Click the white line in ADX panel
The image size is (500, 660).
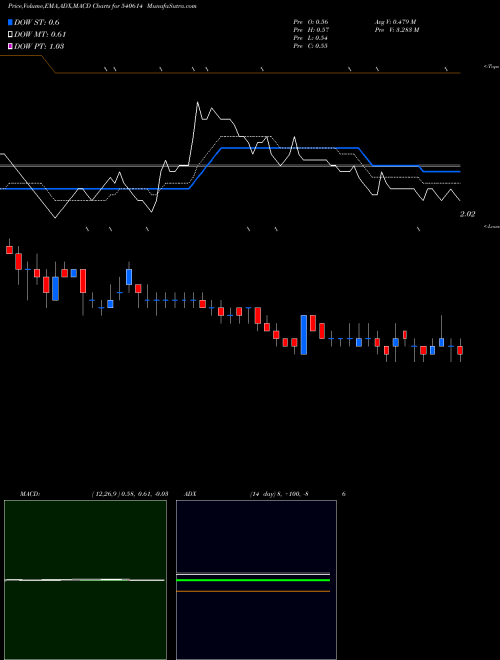(253, 574)
